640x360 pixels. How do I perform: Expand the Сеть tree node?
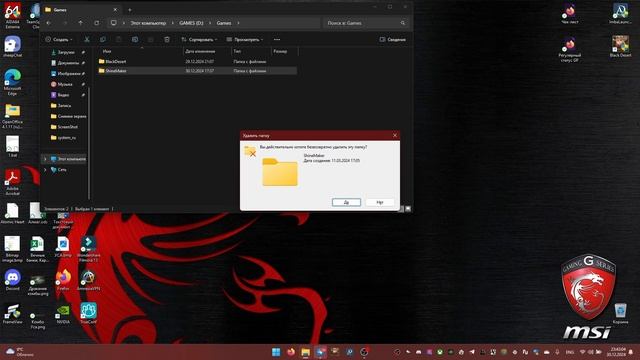click(45, 169)
